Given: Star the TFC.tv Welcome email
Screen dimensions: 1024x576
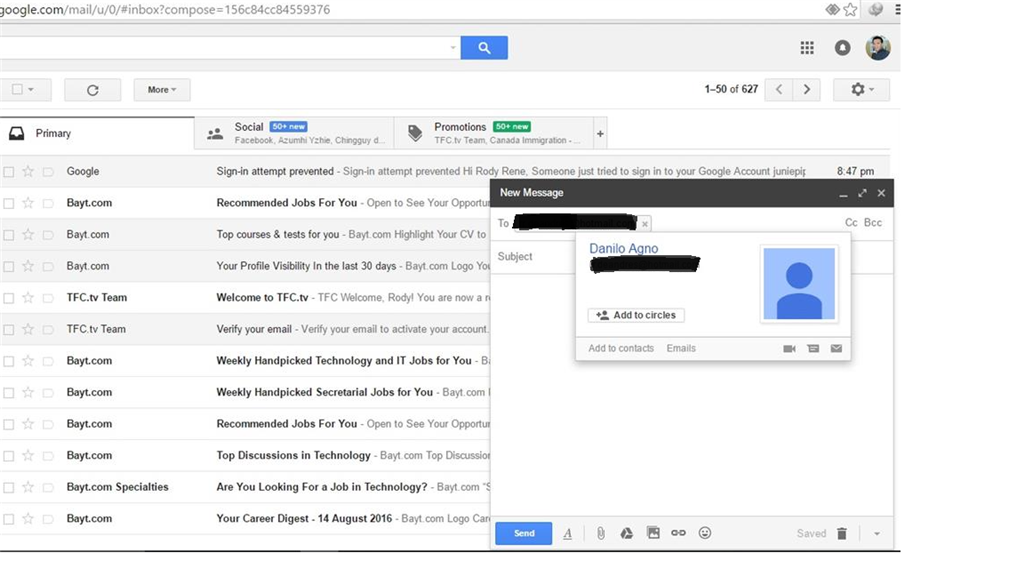Looking at the screenshot, I should click(x=28, y=298).
